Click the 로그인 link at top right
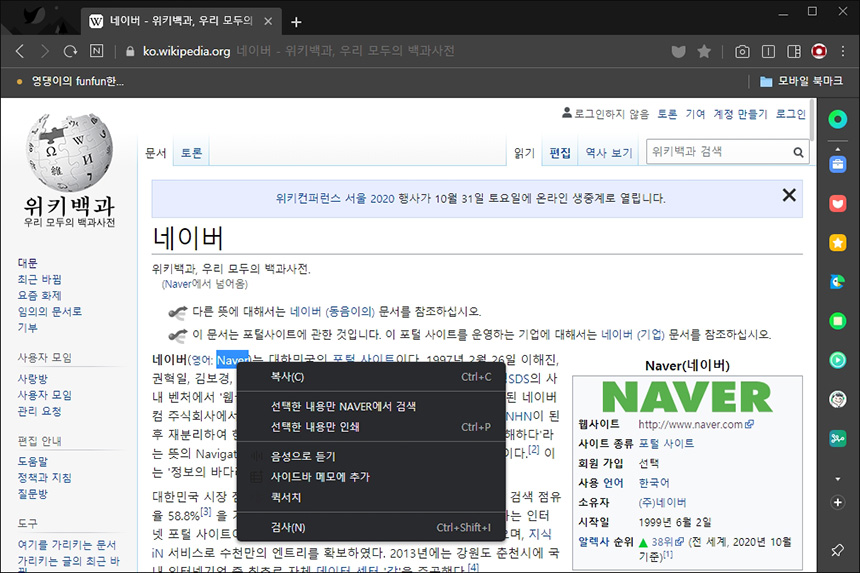 tap(790, 114)
